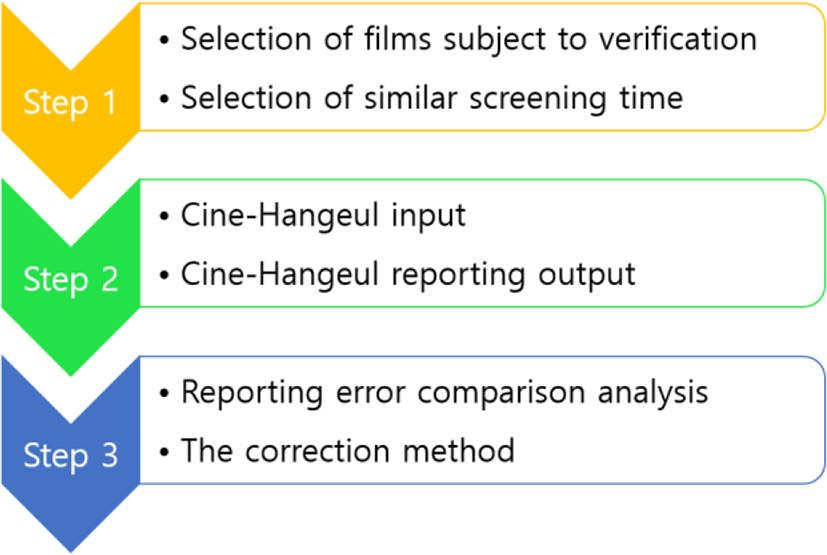Click 'Selection of films subject to verification'
The image size is (827, 555).
click(x=469, y=39)
